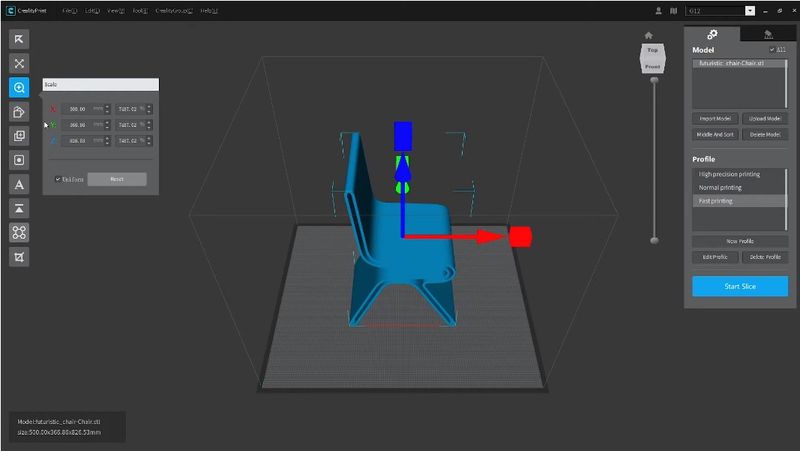Activate the Scale tool
The width and height of the screenshot is (800, 451).
(x=19, y=87)
